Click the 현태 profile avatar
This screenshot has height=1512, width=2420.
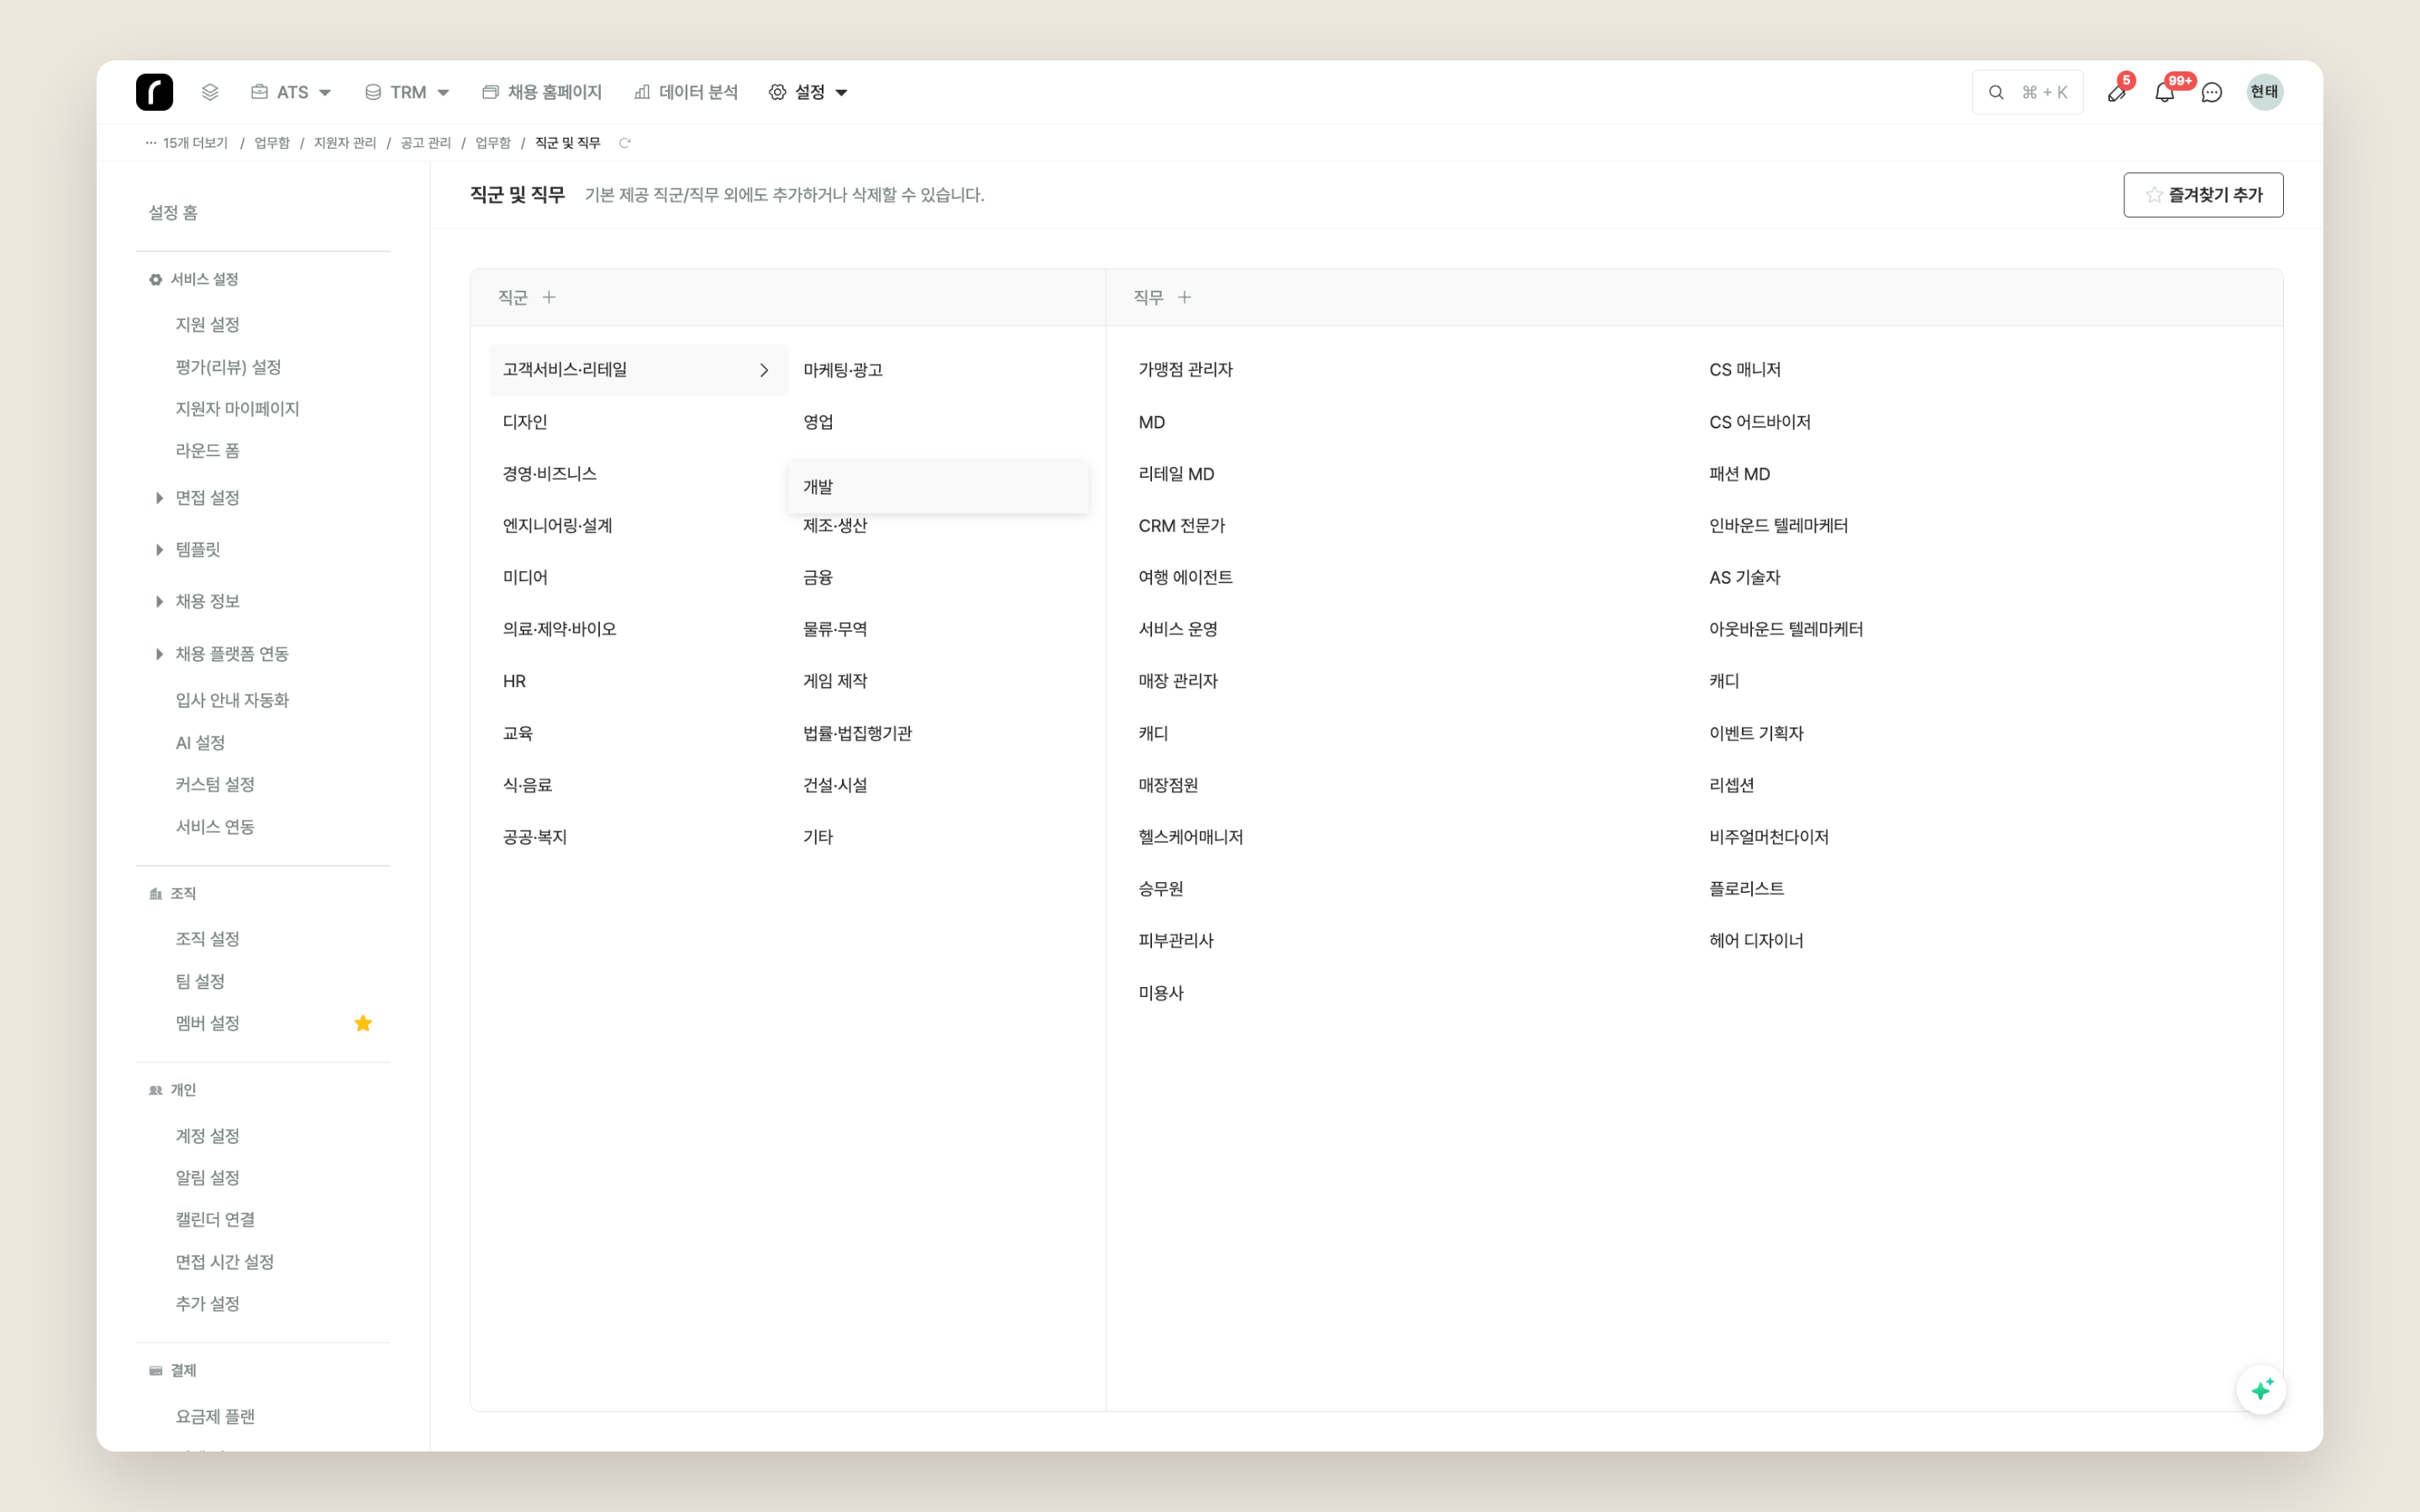[x=2265, y=92]
